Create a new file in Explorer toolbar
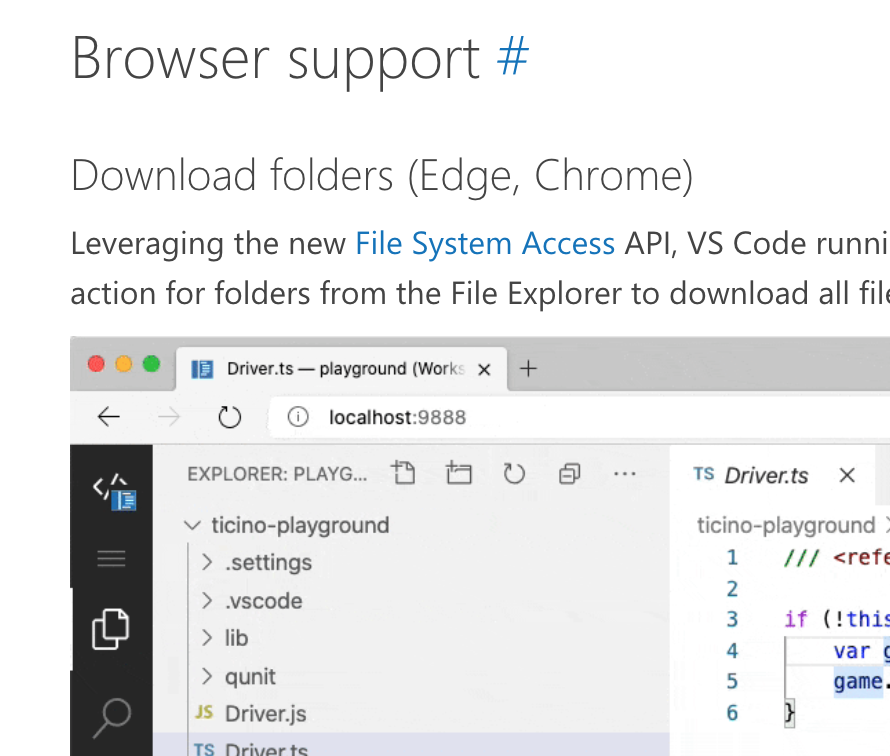The width and height of the screenshot is (890, 756). 403,473
